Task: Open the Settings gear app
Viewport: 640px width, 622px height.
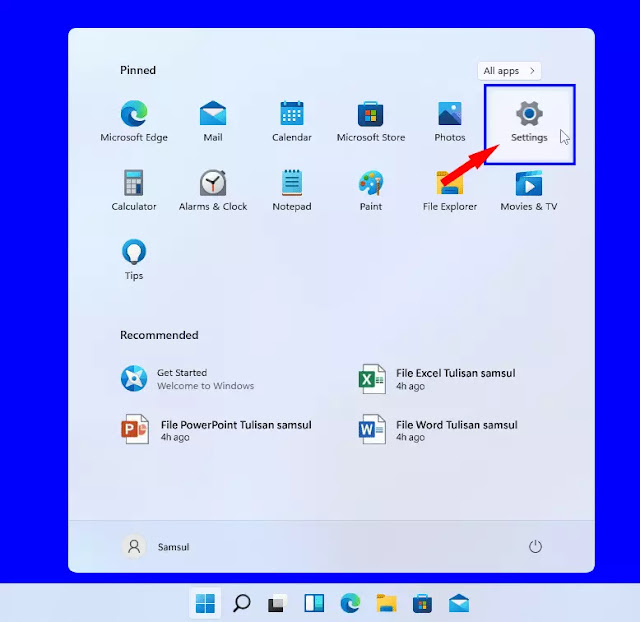Action: [x=529, y=124]
